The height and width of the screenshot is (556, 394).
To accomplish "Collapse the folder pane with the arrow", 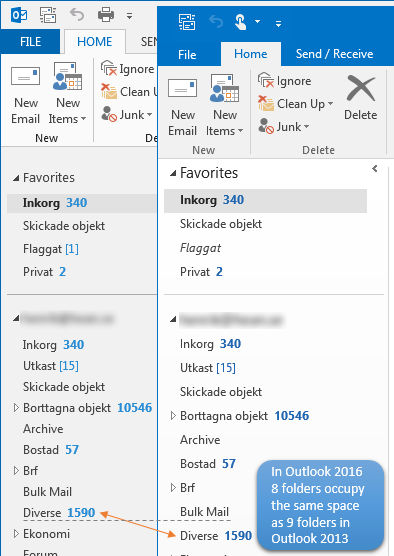I will tap(375, 169).
